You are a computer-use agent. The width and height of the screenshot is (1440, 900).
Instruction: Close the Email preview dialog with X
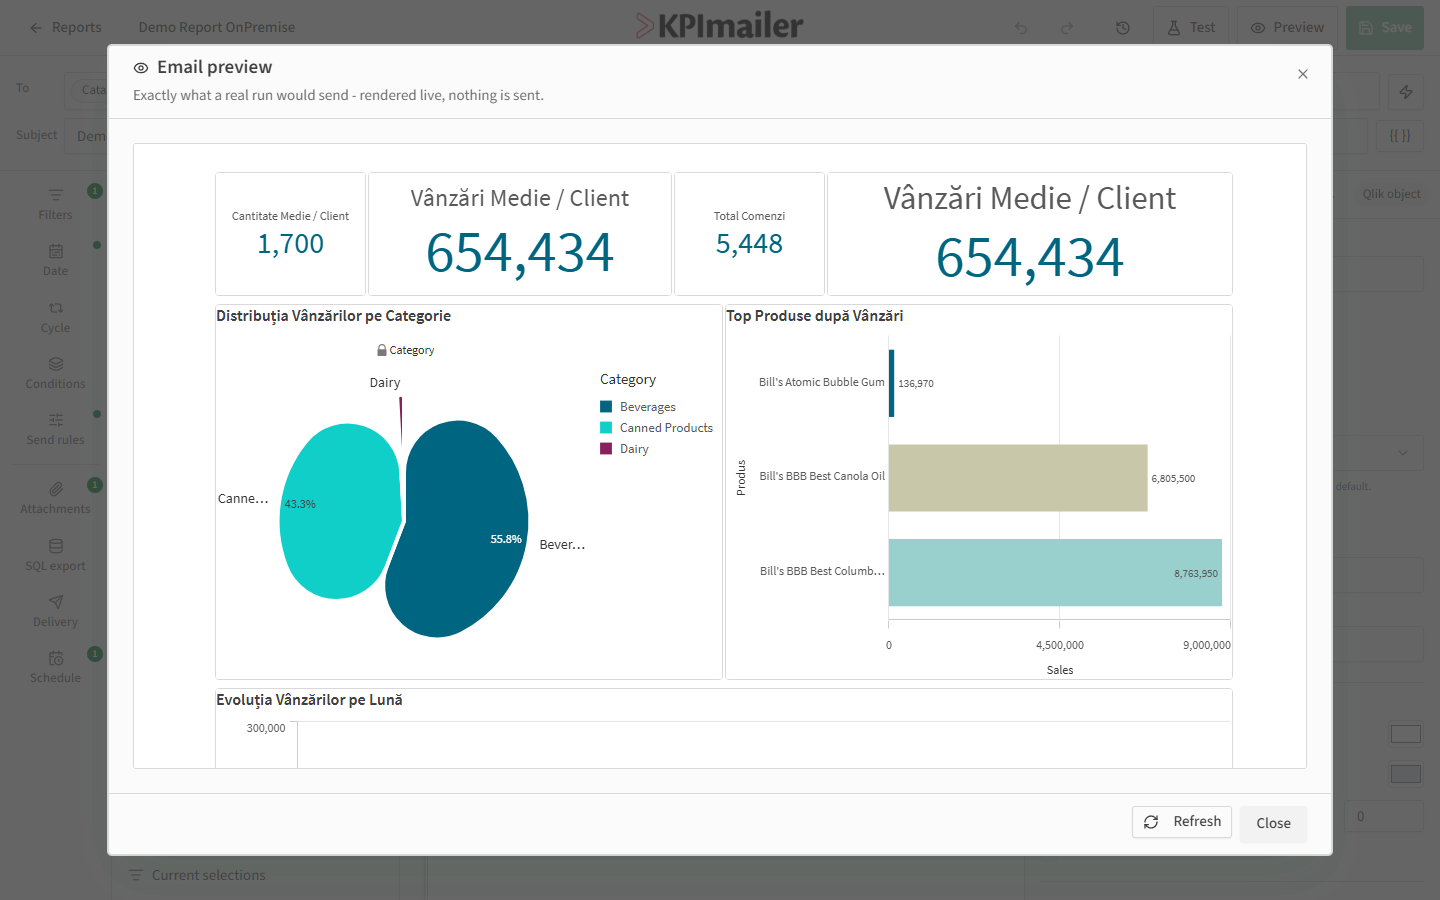1302,74
